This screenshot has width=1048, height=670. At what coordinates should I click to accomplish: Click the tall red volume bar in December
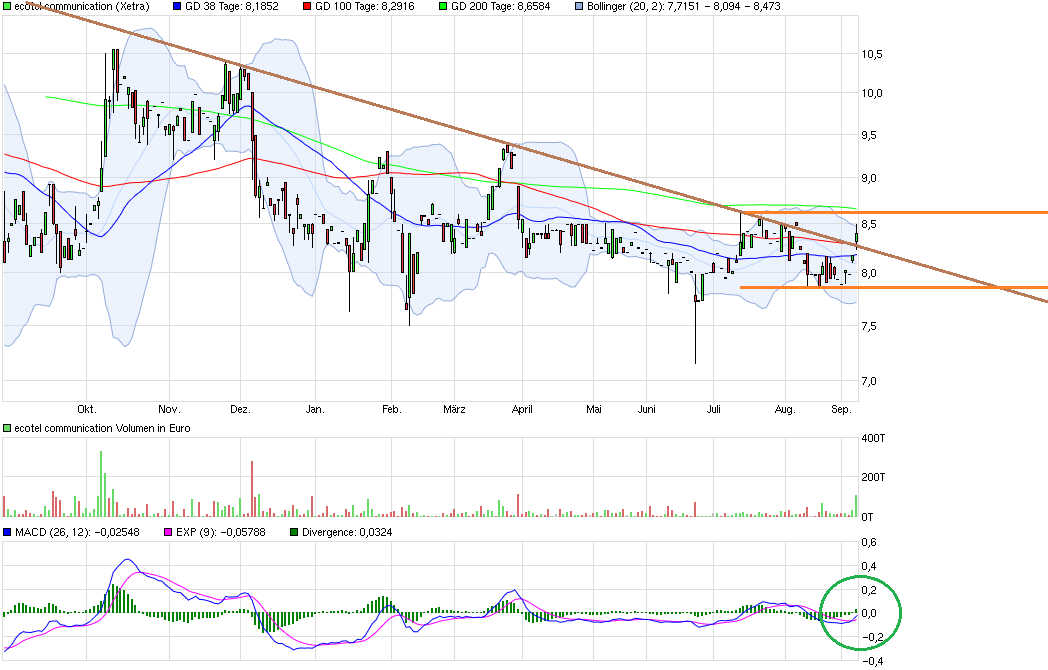(252, 489)
